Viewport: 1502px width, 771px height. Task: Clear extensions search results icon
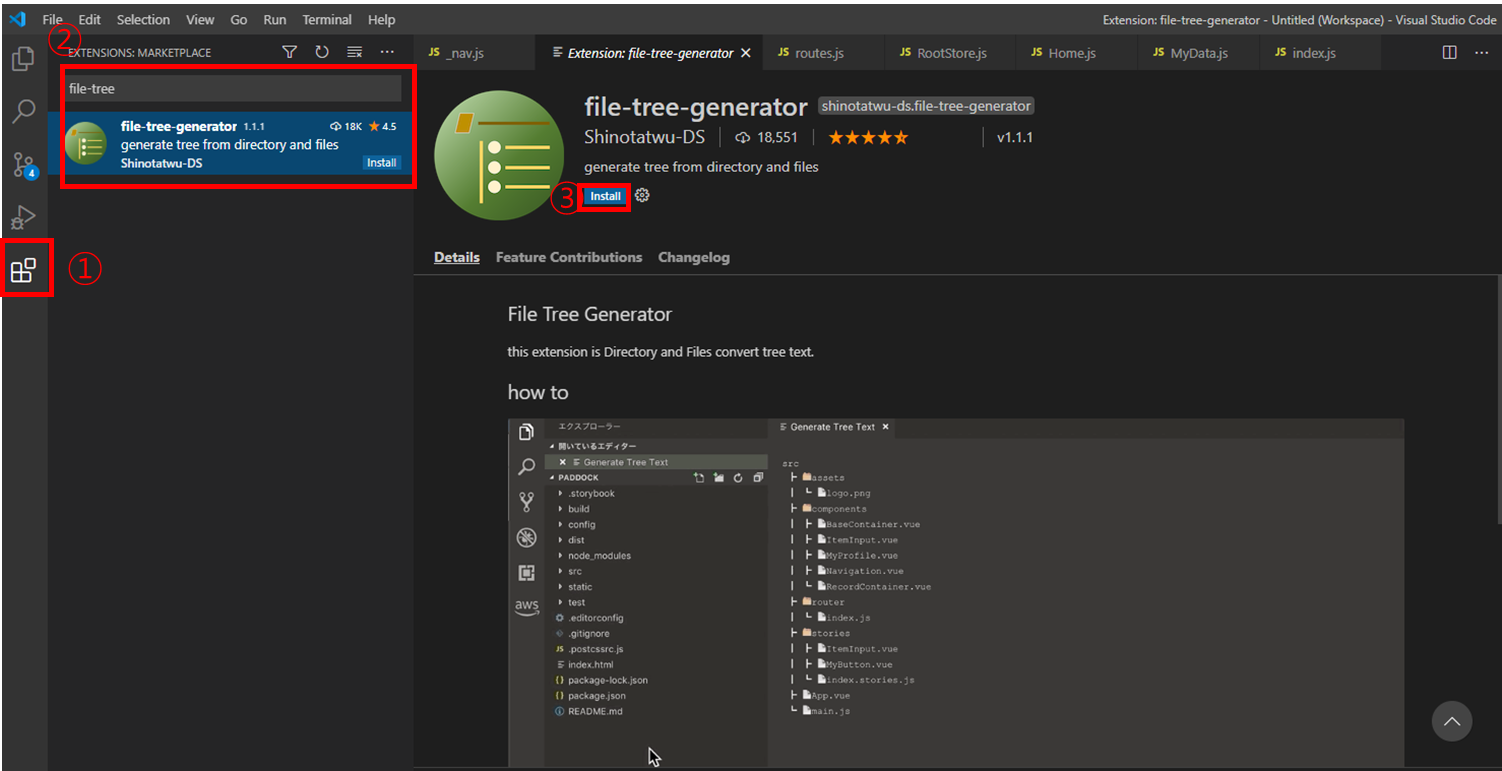pos(354,52)
